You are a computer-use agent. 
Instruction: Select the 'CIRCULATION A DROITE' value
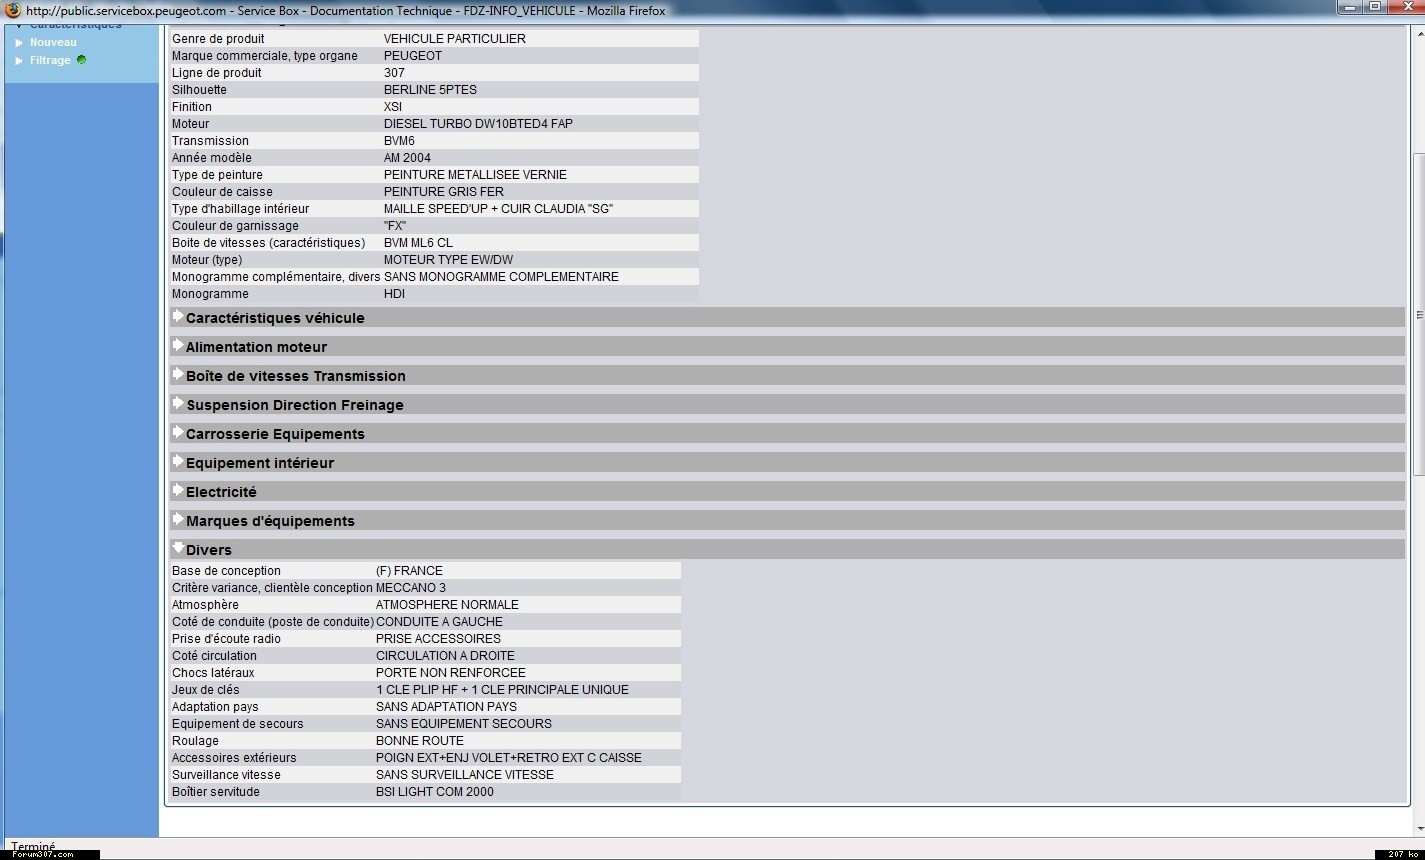[445, 656]
